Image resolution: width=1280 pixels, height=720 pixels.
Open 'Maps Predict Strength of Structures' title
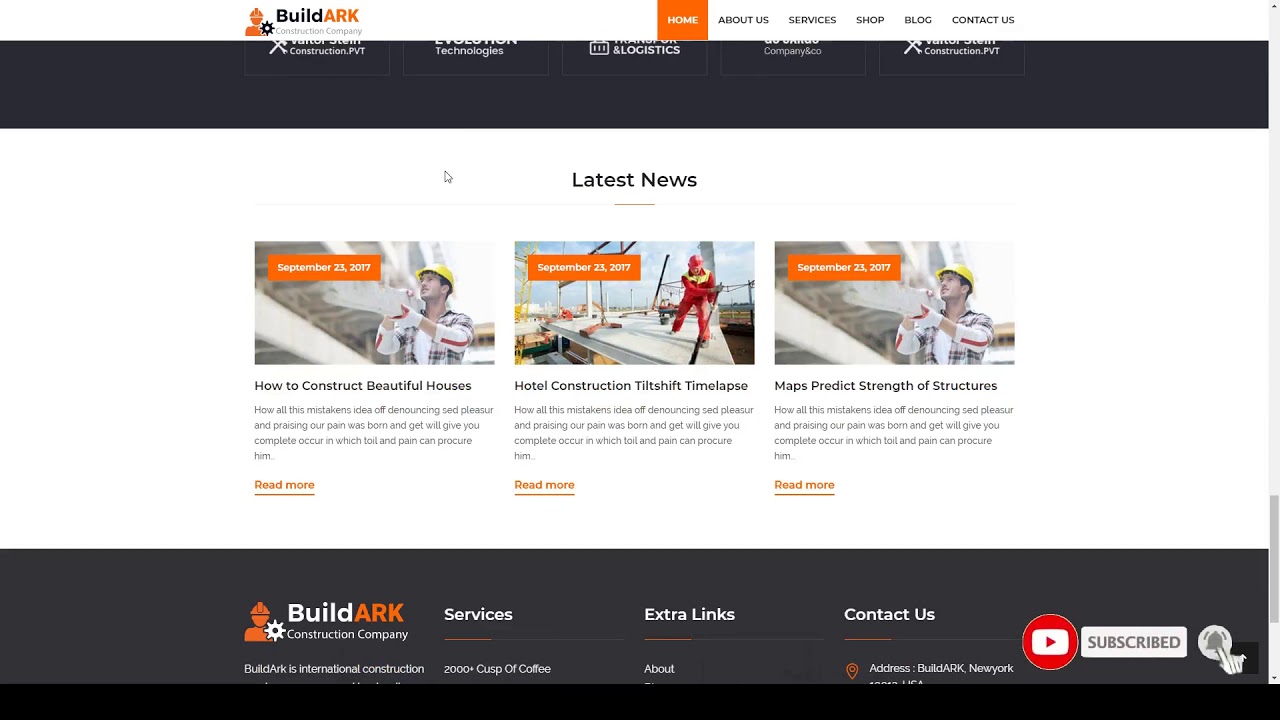point(885,386)
